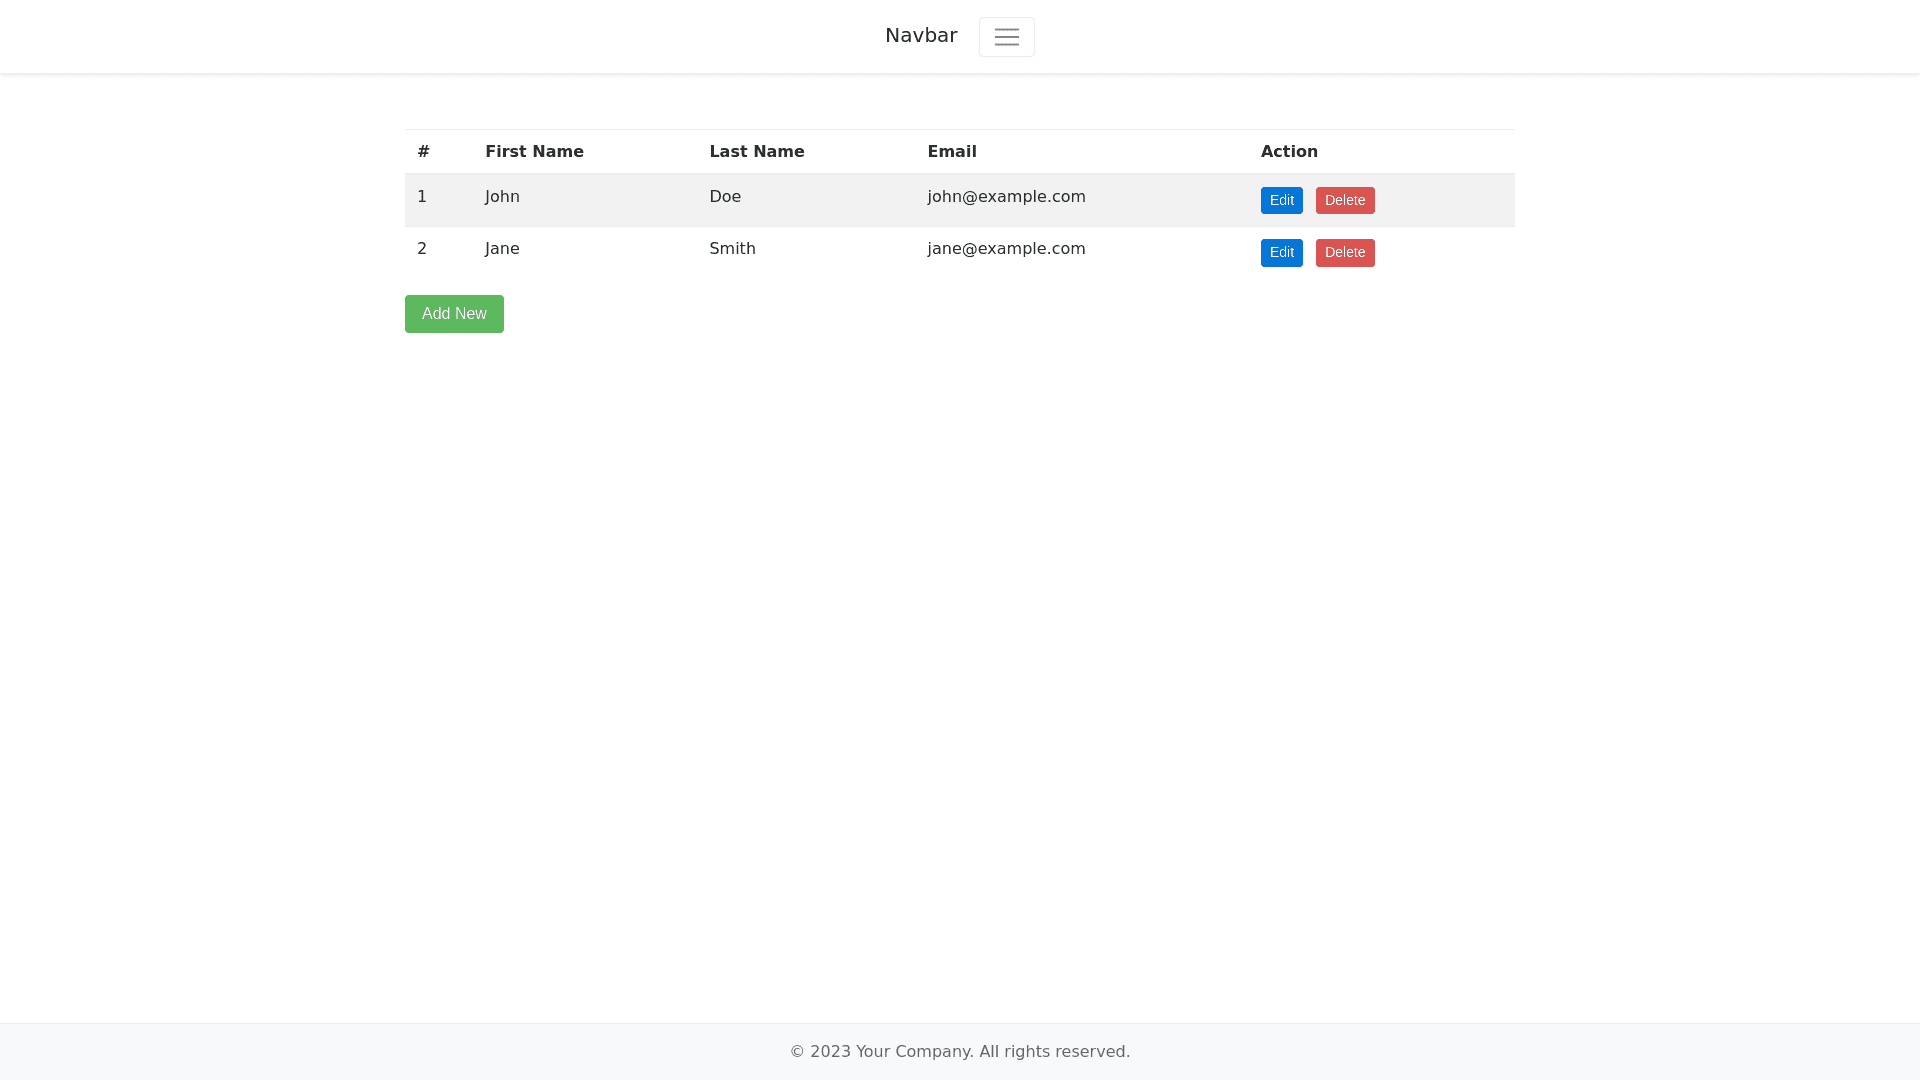Image resolution: width=1920 pixels, height=1080 pixels.
Task: Select the First Name column header
Action: pos(534,152)
